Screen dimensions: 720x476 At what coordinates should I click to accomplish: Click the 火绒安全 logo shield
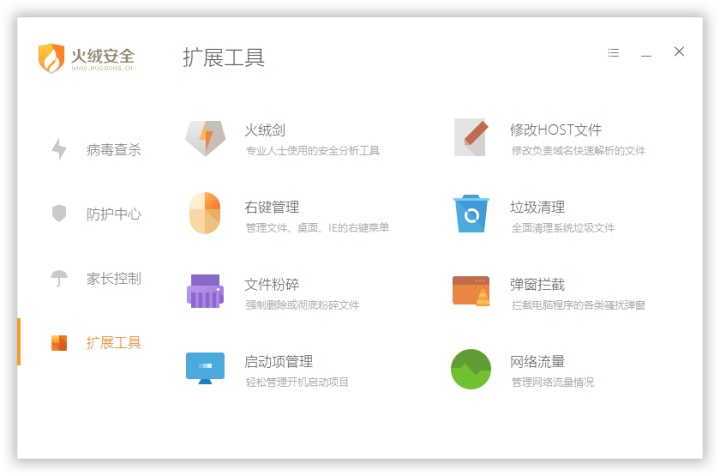pyautogui.click(x=51, y=58)
